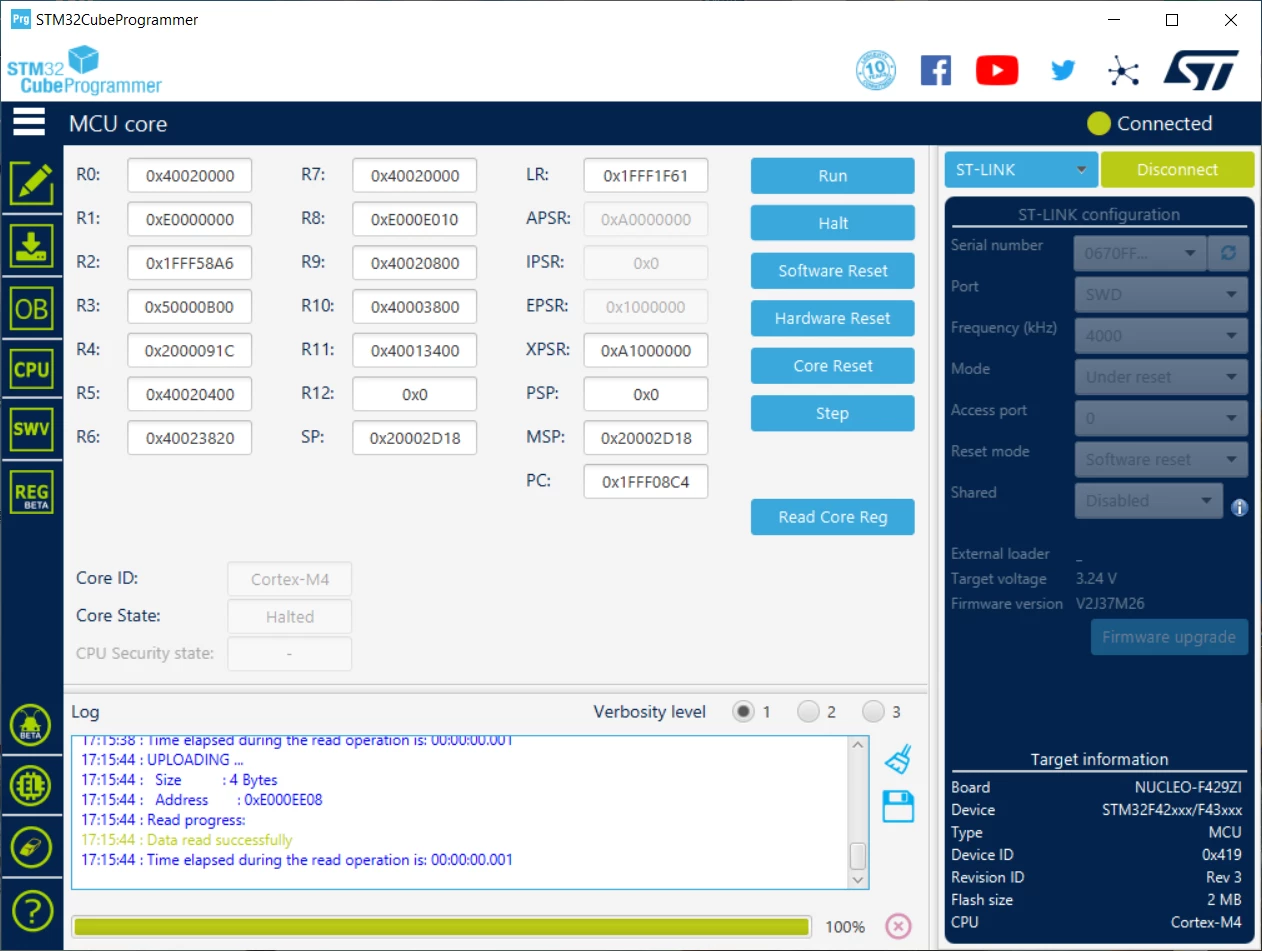Click the R0 register field
Screen dimensions: 1262x951
click(x=189, y=176)
